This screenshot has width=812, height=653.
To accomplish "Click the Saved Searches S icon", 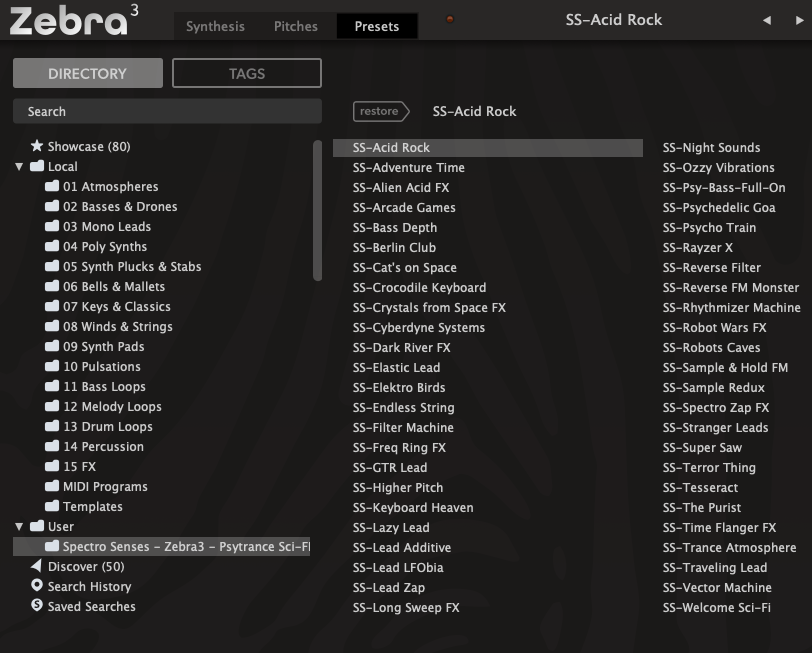I will point(37,605).
